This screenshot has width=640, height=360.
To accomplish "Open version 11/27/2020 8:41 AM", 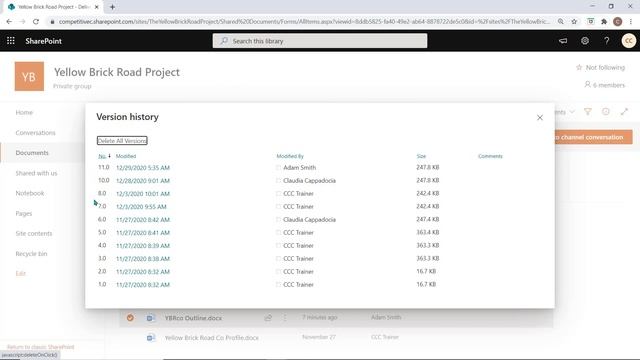I will coord(143,233).
